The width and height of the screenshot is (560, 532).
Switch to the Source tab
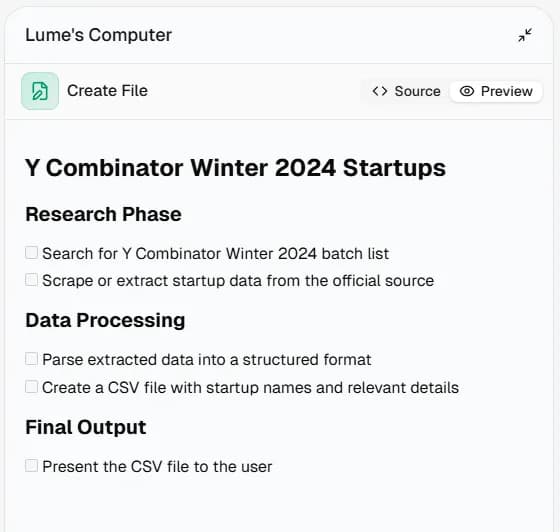pyautogui.click(x=406, y=91)
